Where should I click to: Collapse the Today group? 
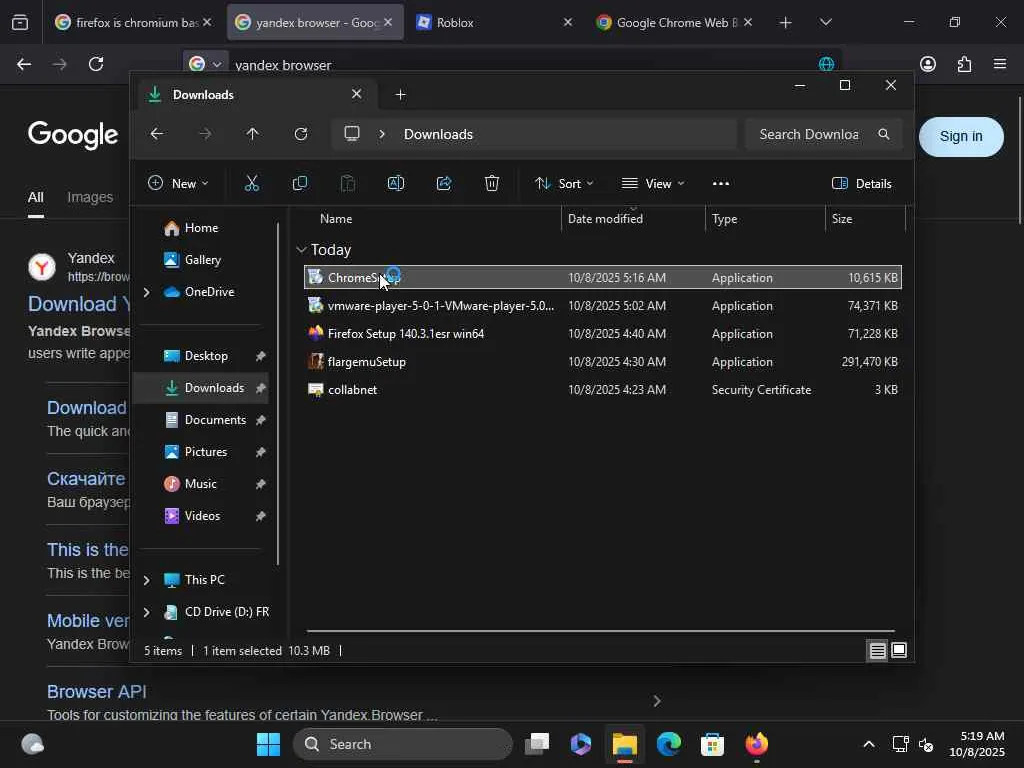tap(301, 249)
